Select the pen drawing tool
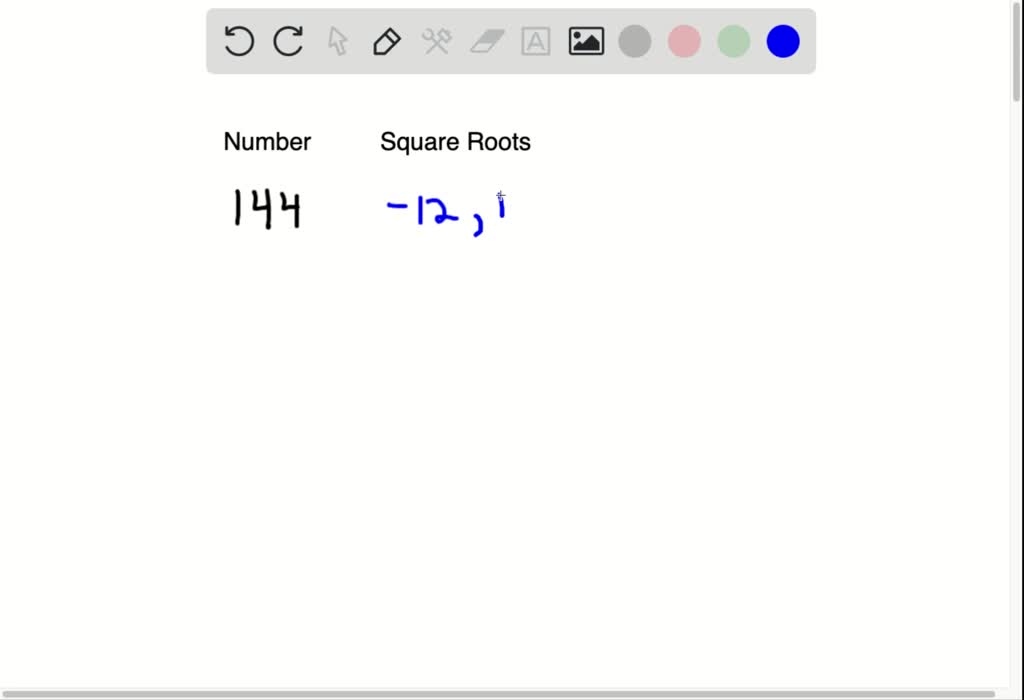 coord(386,41)
